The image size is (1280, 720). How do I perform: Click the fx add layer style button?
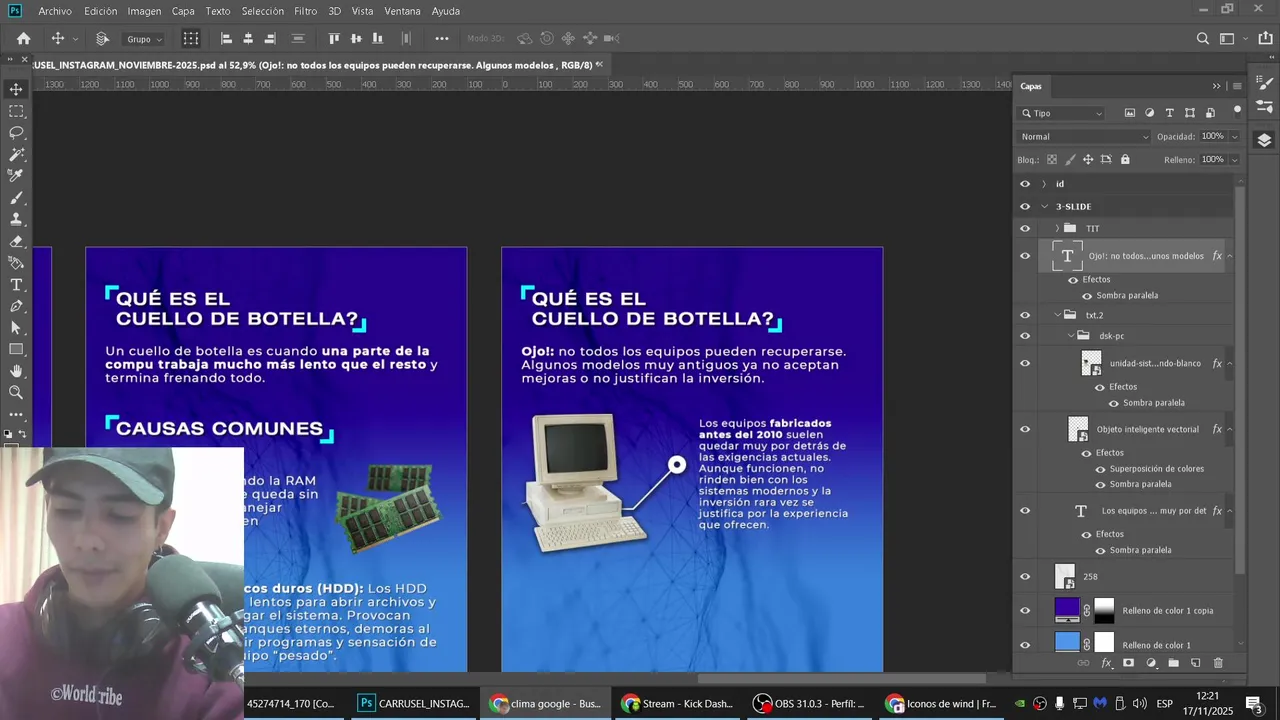1106,663
